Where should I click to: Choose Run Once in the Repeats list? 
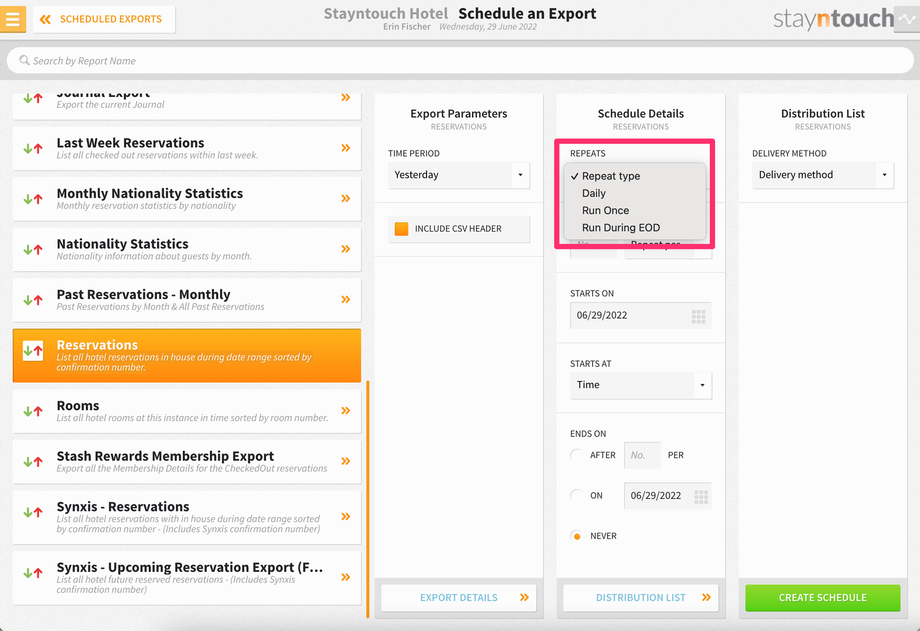coord(606,210)
